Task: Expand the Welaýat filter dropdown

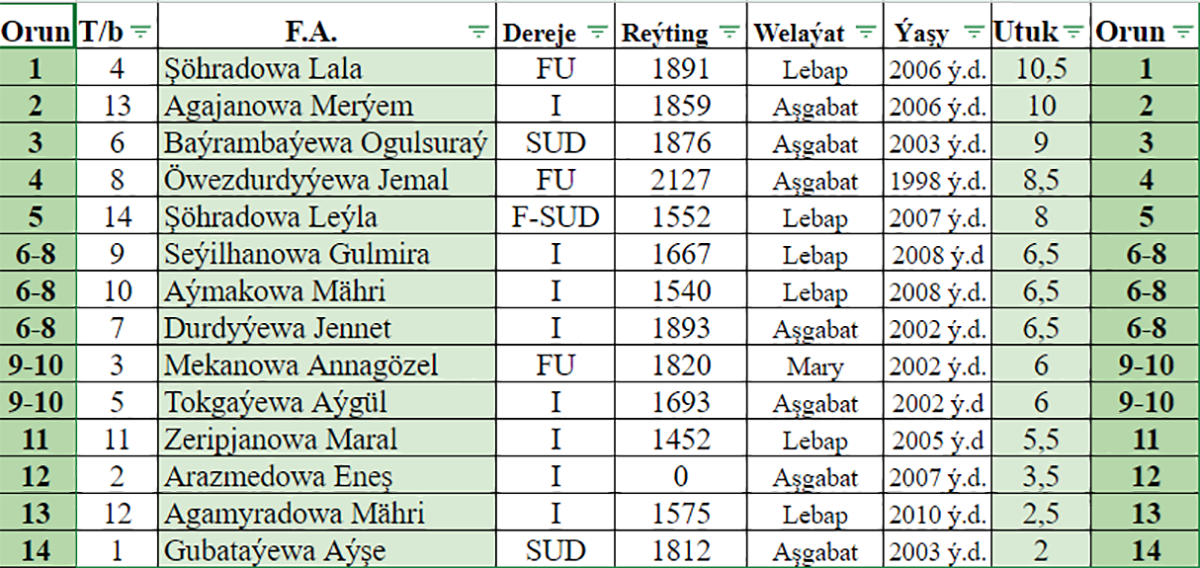Action: [863, 33]
